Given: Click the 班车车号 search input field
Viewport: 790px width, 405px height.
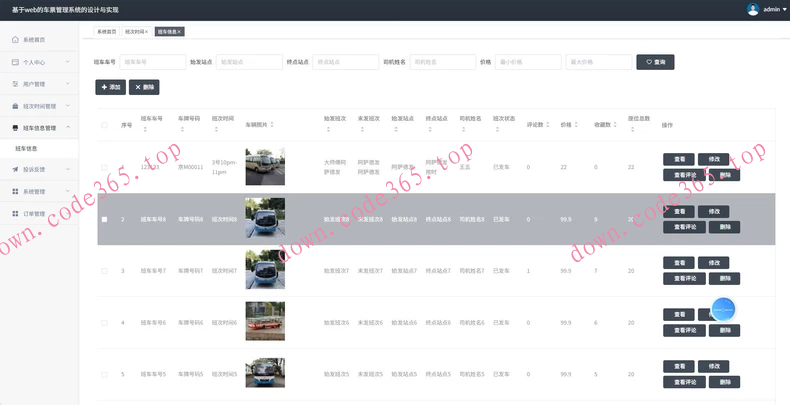Looking at the screenshot, I should 152,62.
